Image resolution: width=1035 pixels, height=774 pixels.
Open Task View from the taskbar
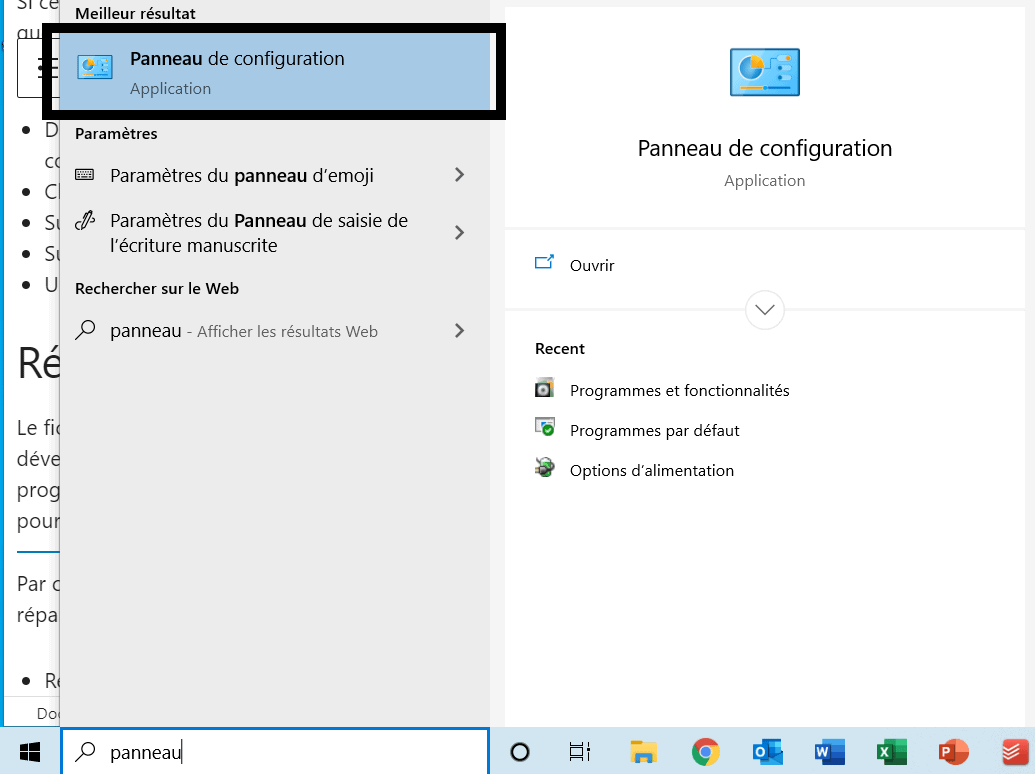click(580, 752)
